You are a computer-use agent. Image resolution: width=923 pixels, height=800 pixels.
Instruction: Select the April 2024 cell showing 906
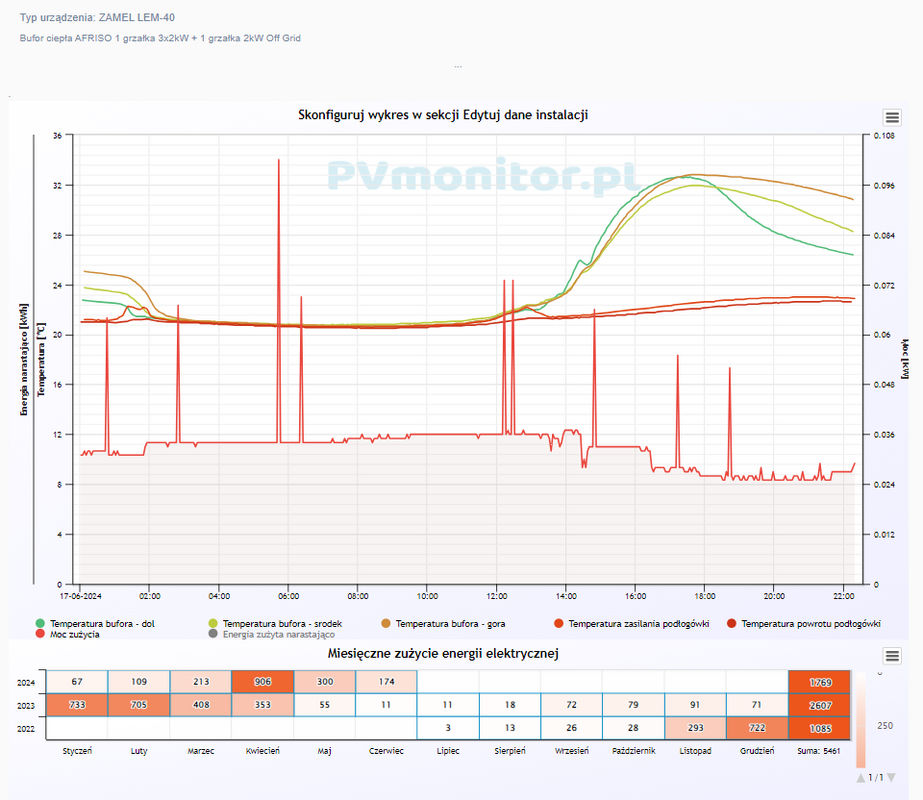coord(262,682)
